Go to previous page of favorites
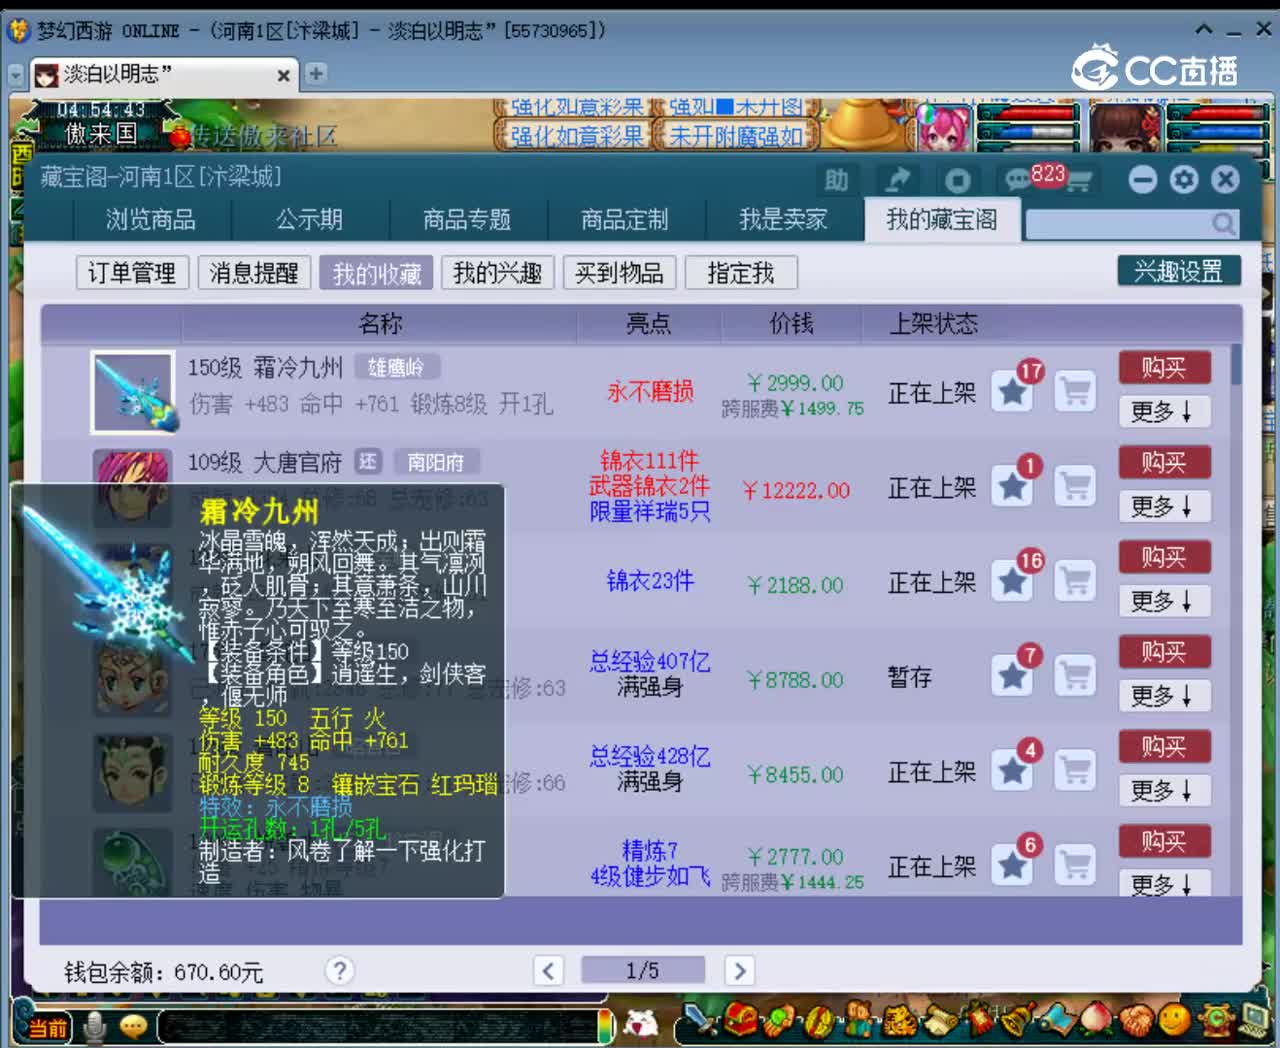This screenshot has width=1280, height=1048. (548, 970)
